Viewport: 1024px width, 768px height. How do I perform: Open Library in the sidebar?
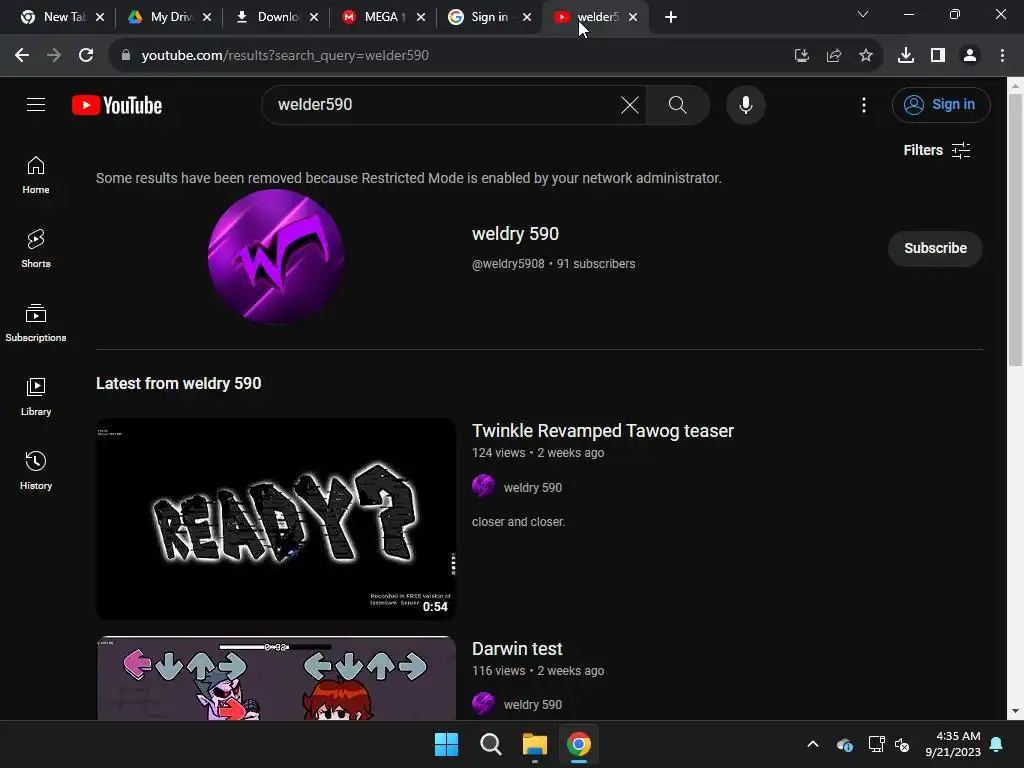pyautogui.click(x=36, y=396)
